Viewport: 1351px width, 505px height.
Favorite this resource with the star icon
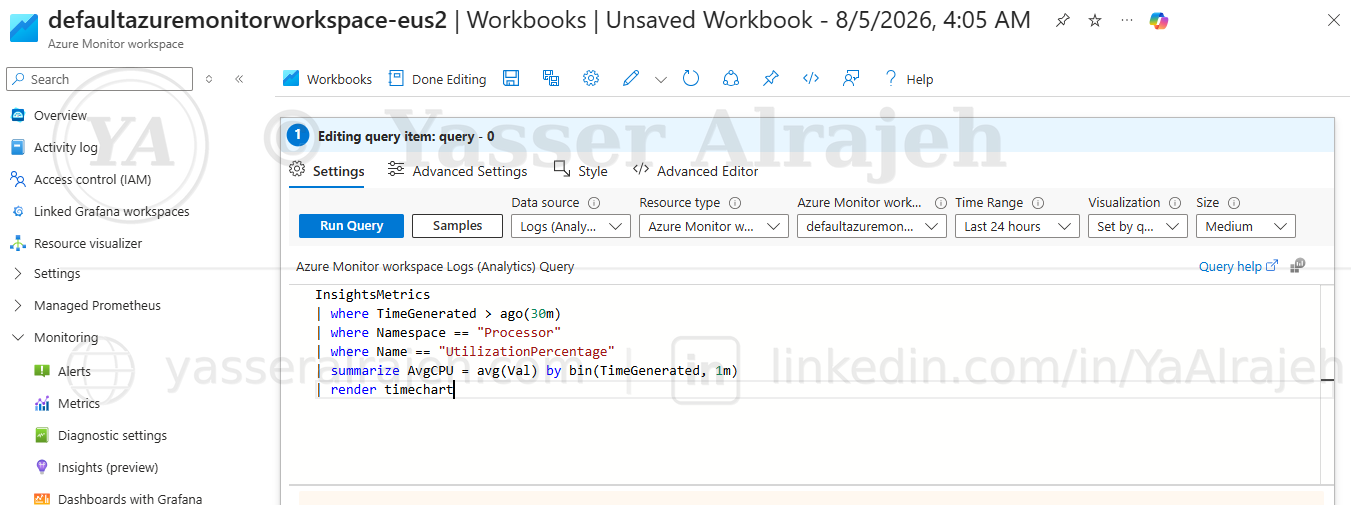pyautogui.click(x=1095, y=21)
